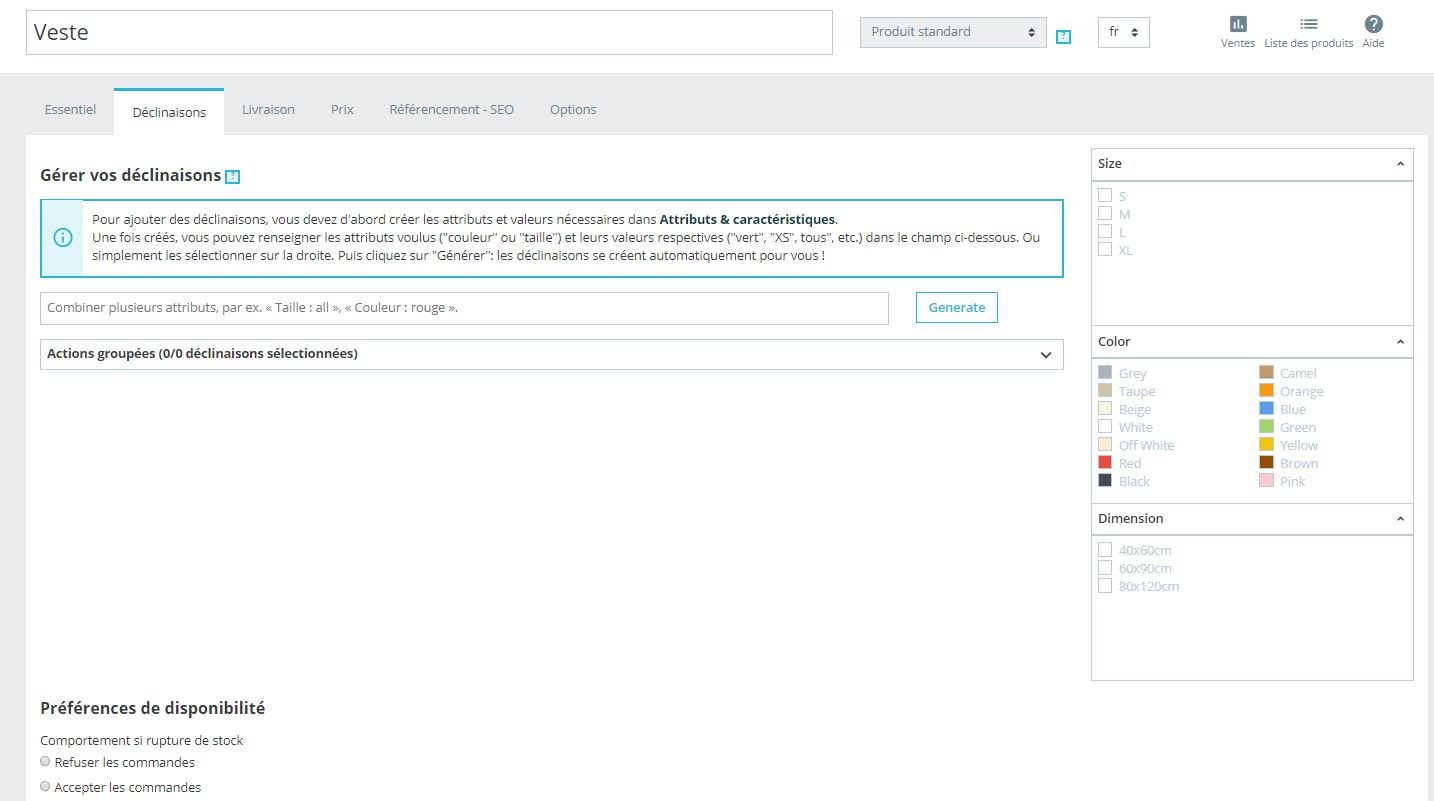1434x801 pixels.
Task: Collapse the Color attribute panel
Action: coord(1400,342)
